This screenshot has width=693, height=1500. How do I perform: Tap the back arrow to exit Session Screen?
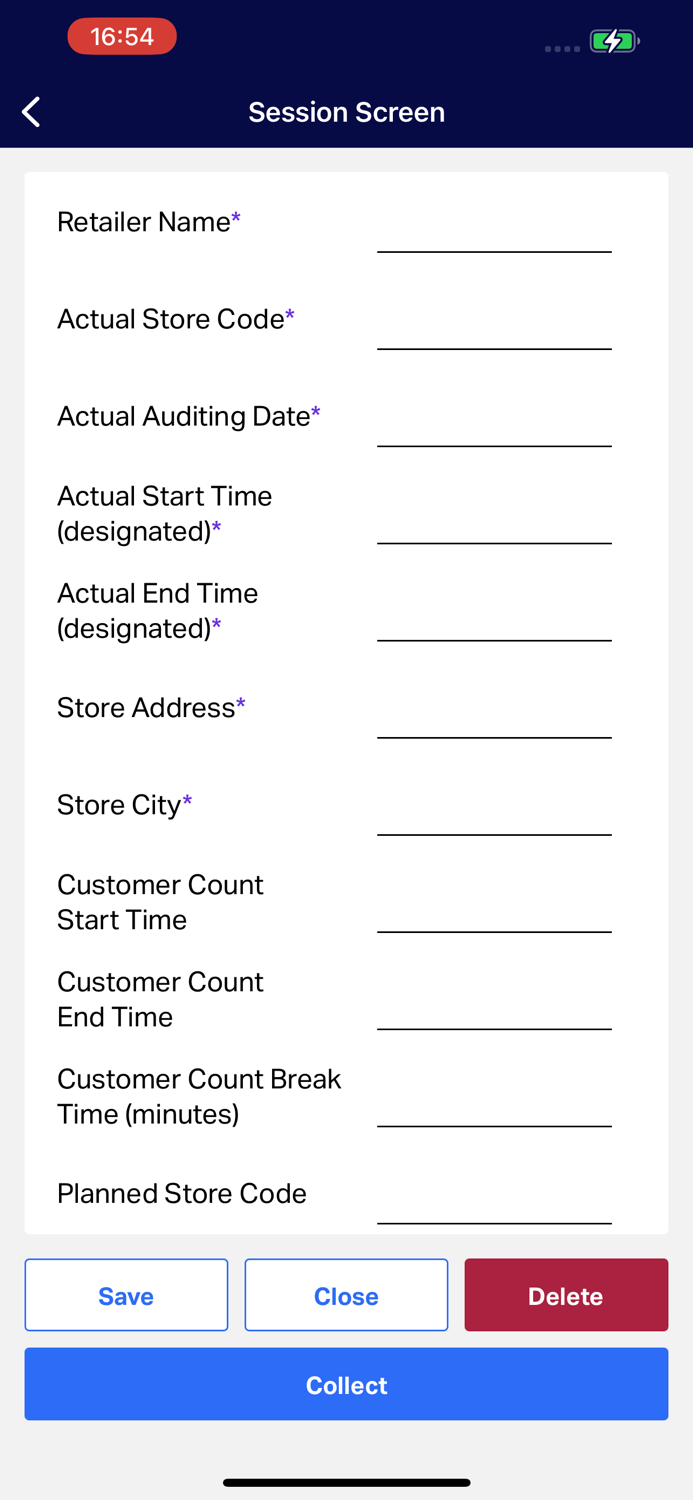pos(30,112)
